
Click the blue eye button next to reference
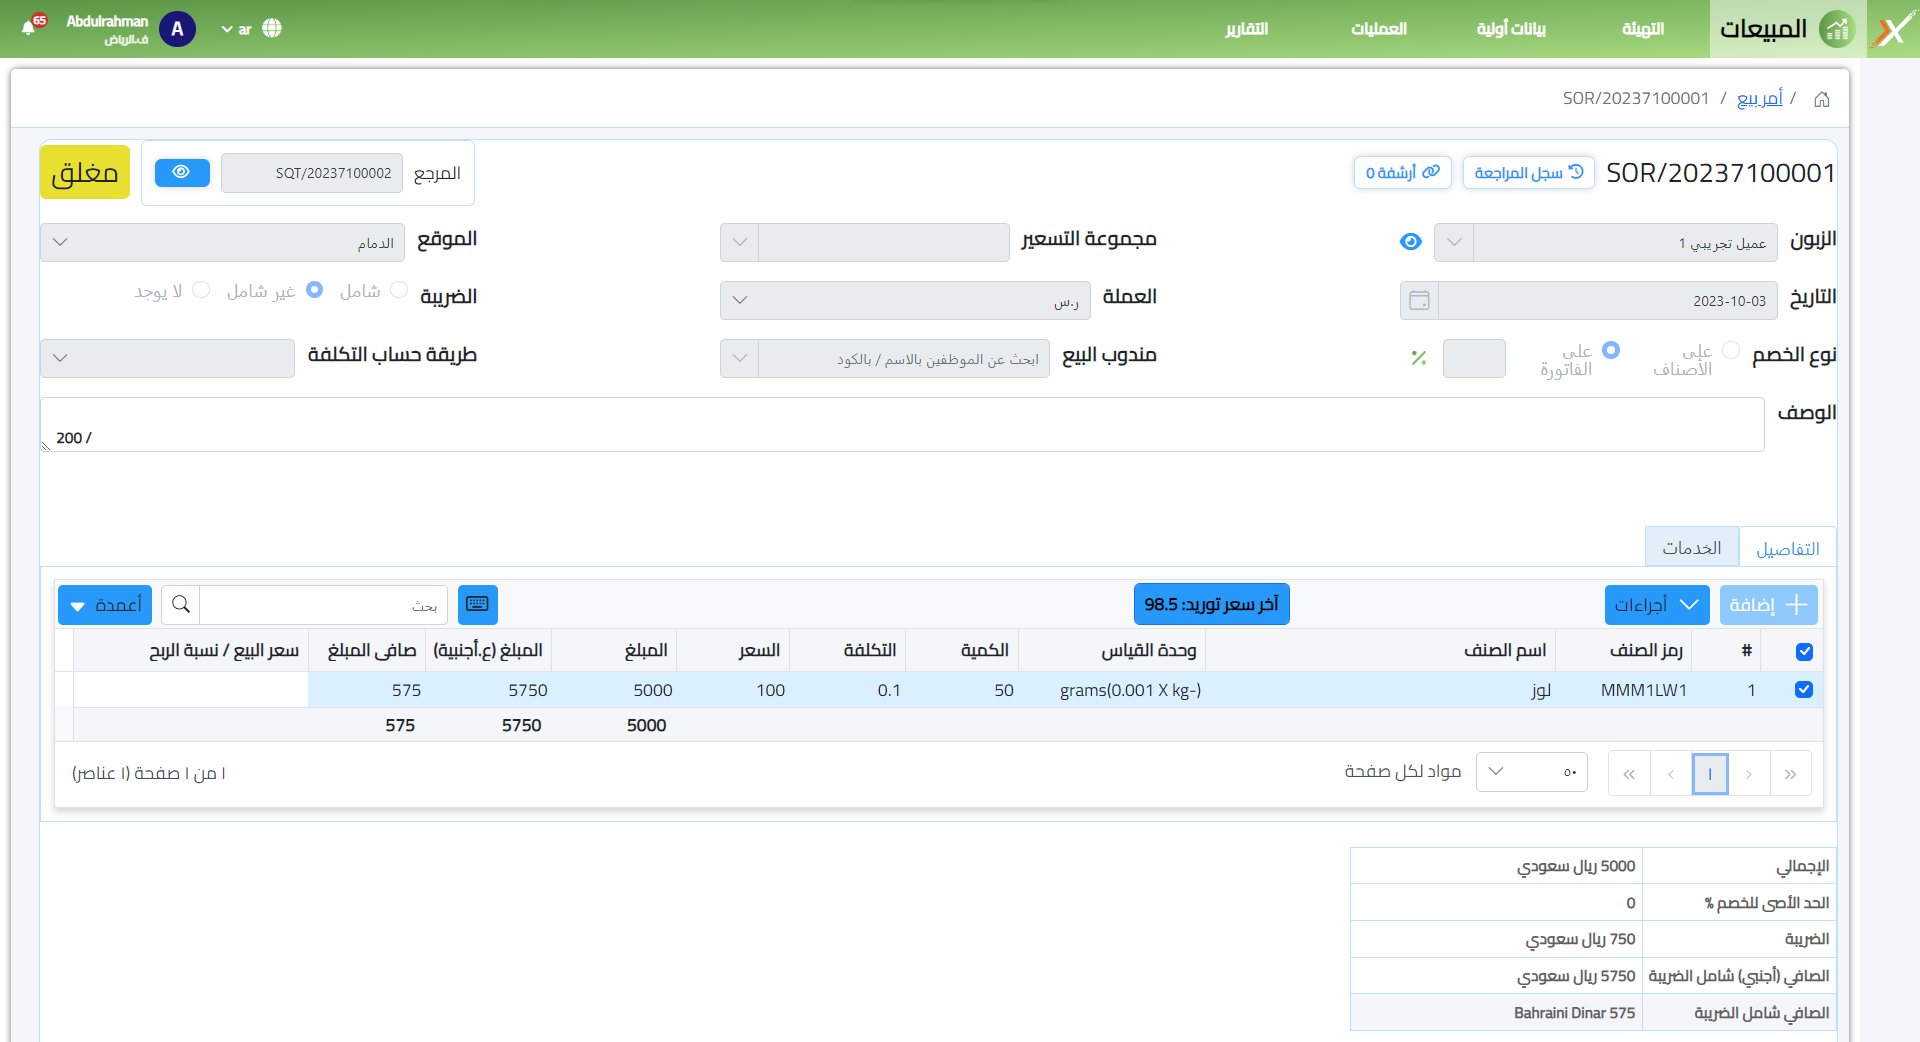coord(182,172)
